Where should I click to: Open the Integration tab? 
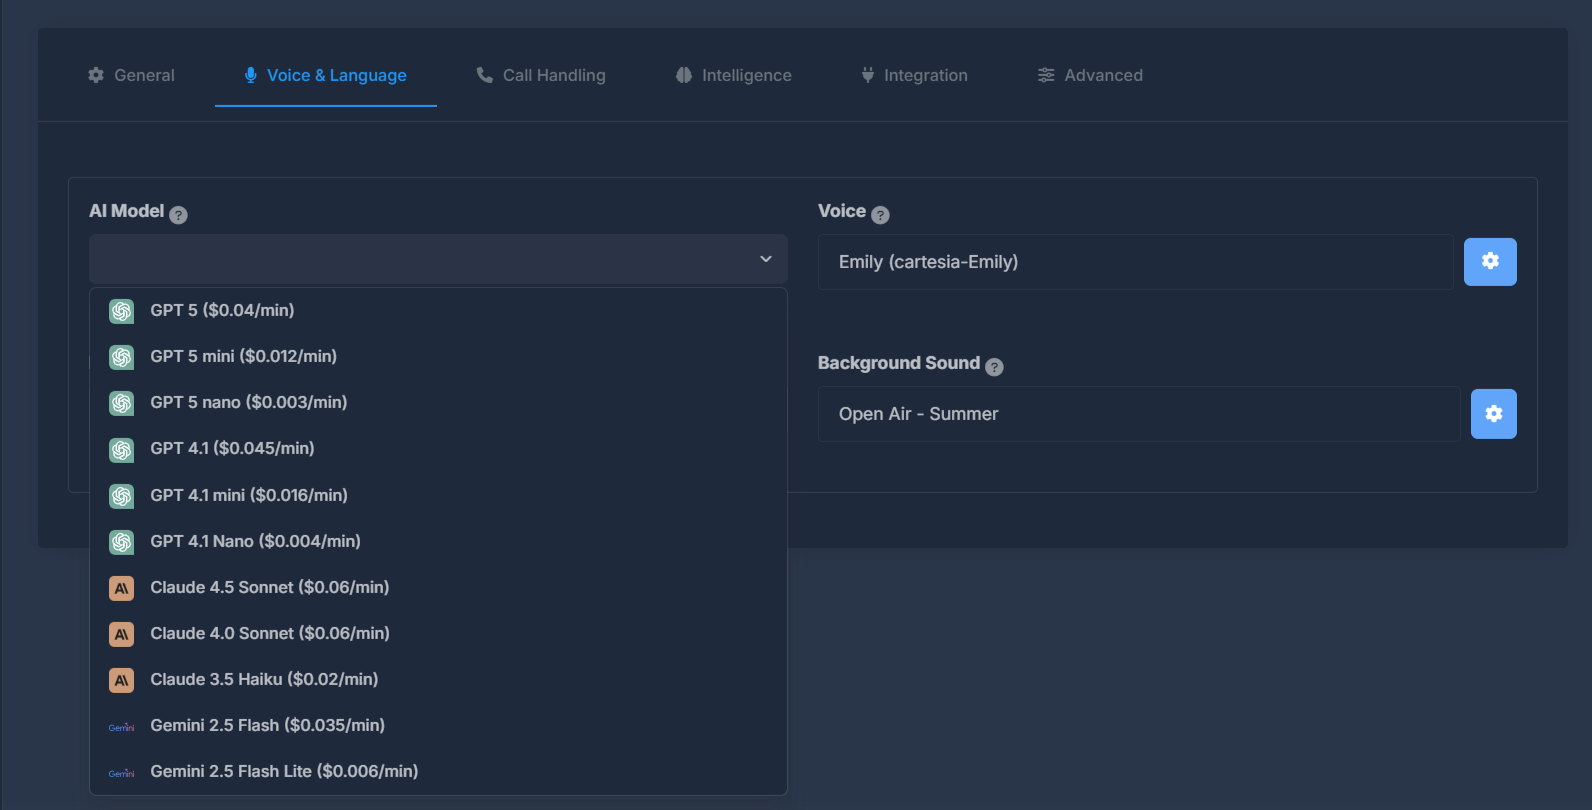[914, 75]
